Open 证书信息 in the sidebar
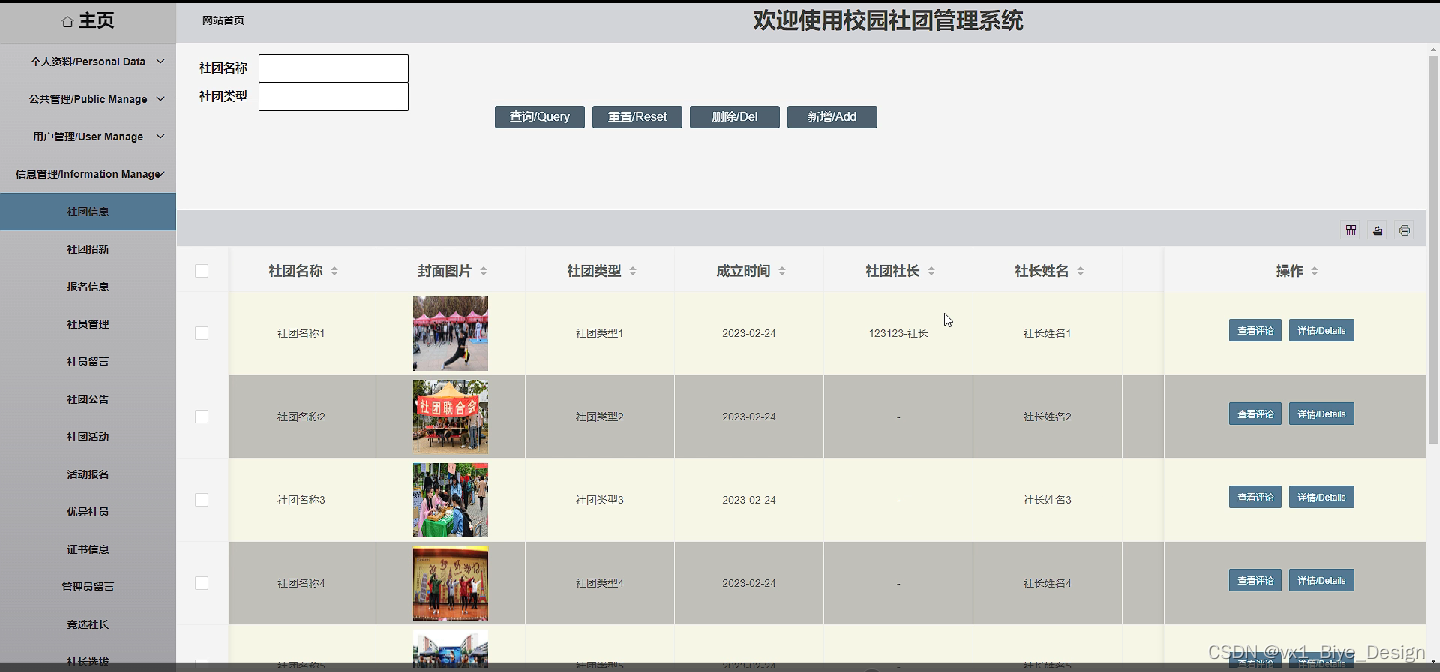 (x=88, y=549)
